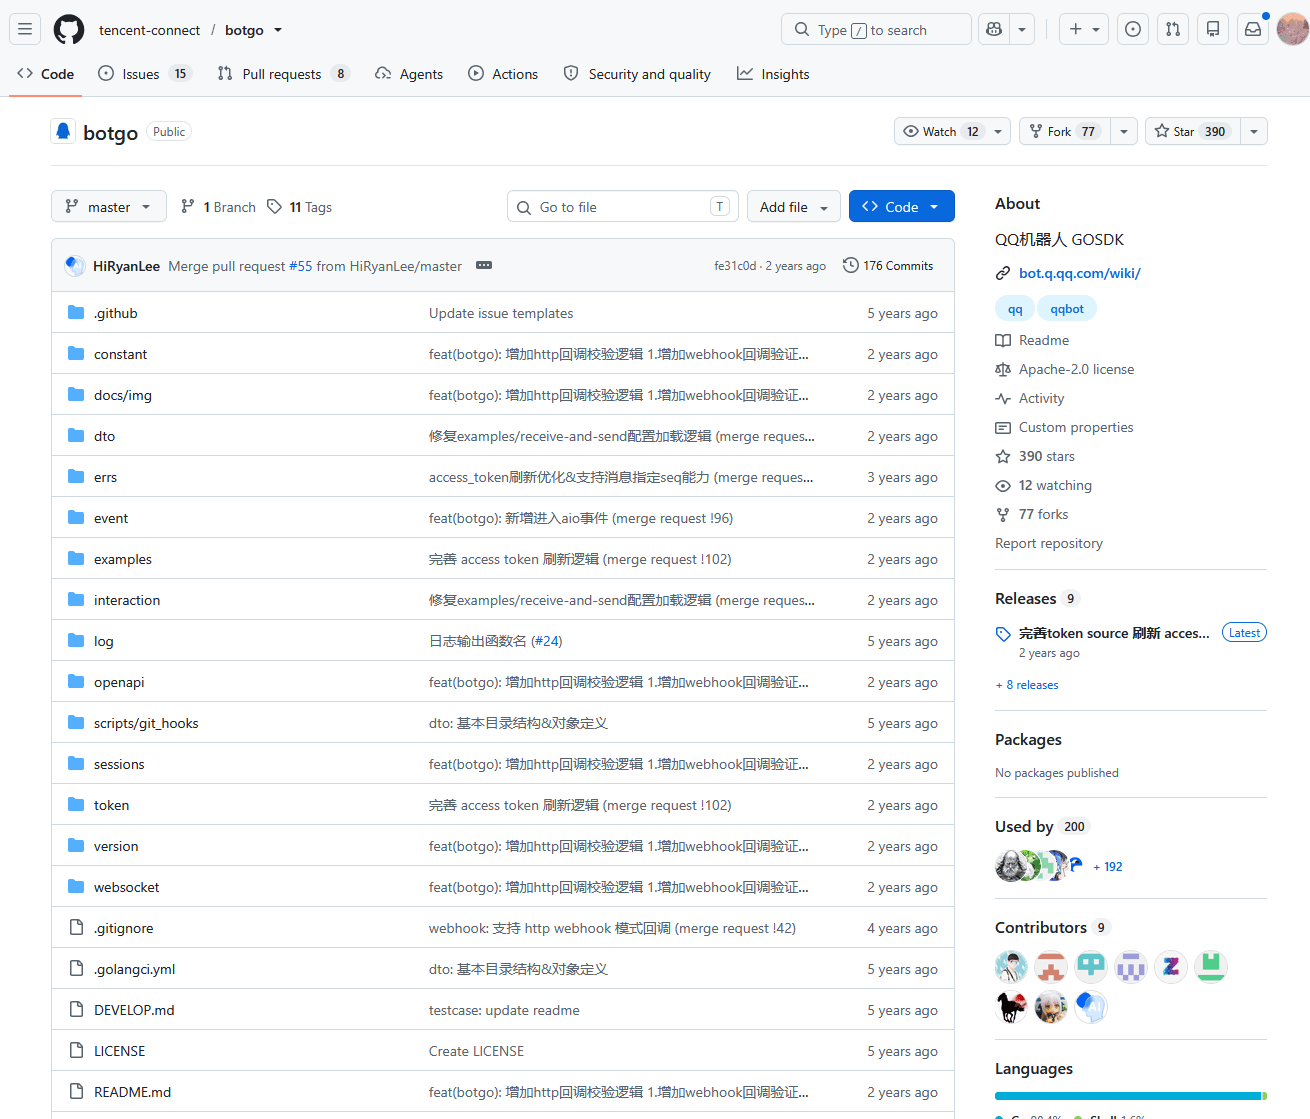This screenshot has height=1119, width=1310.
Task: Open the Insights tab
Action: tap(773, 74)
